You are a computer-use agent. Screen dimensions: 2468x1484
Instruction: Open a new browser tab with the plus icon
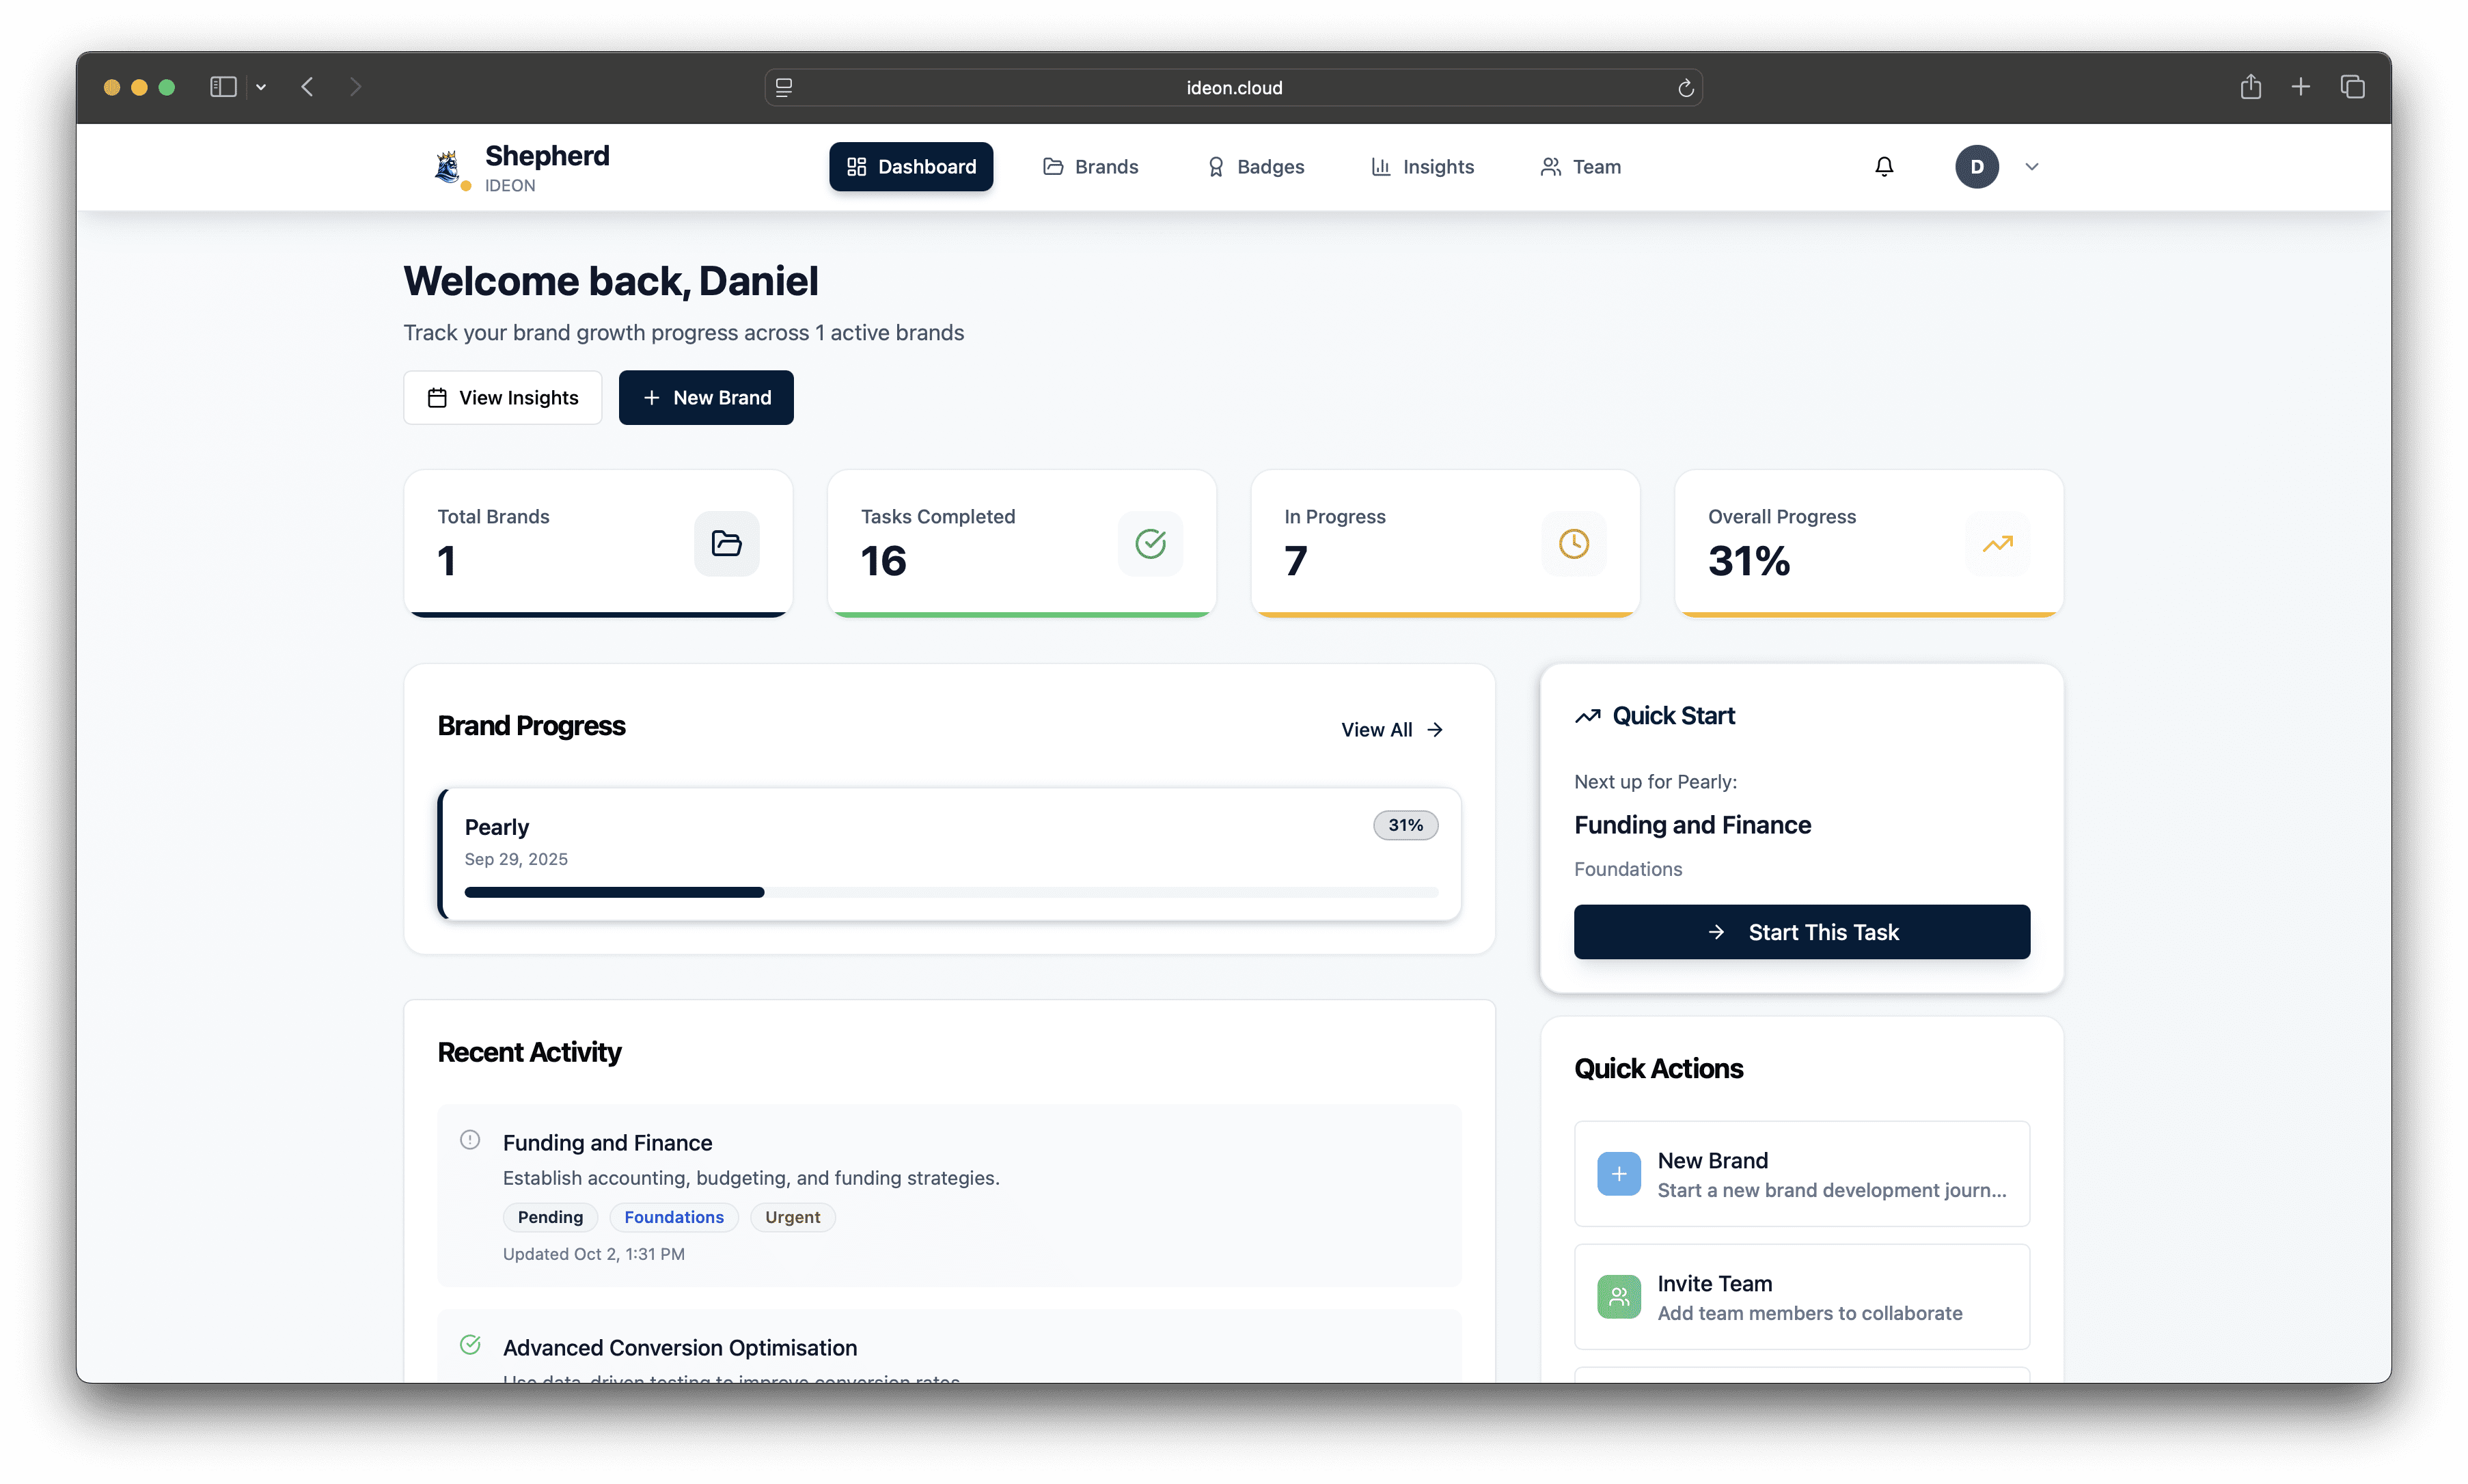[x=2300, y=87]
